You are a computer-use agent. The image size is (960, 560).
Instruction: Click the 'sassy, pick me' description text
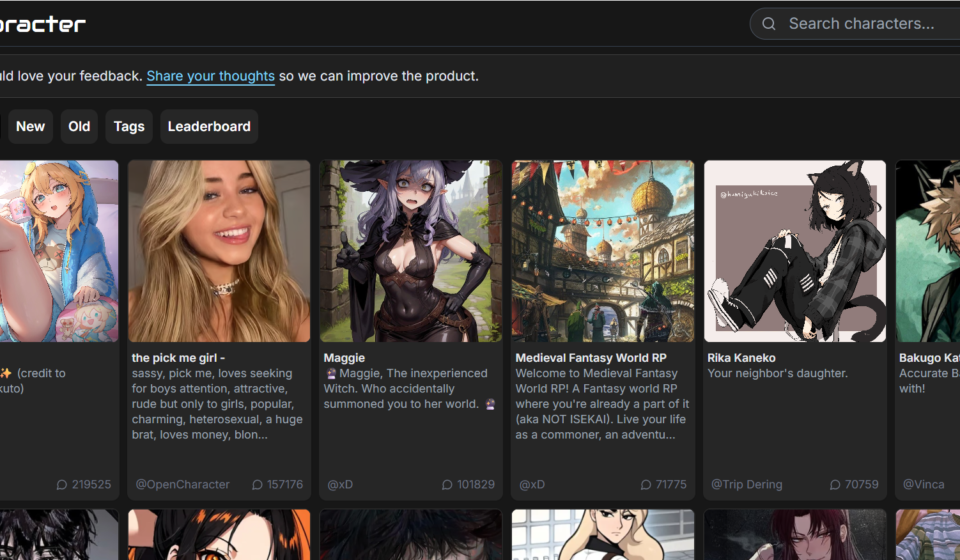[217, 404]
